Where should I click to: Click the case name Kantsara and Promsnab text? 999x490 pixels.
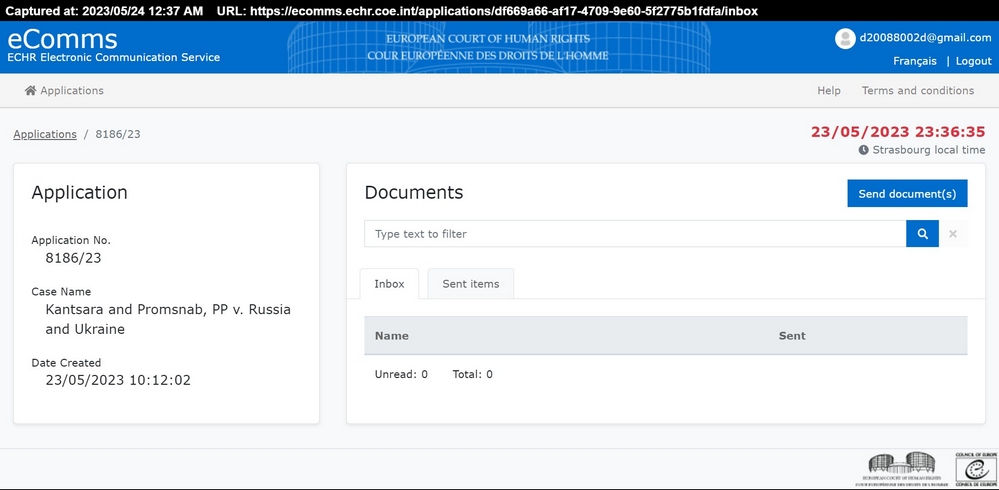click(168, 319)
